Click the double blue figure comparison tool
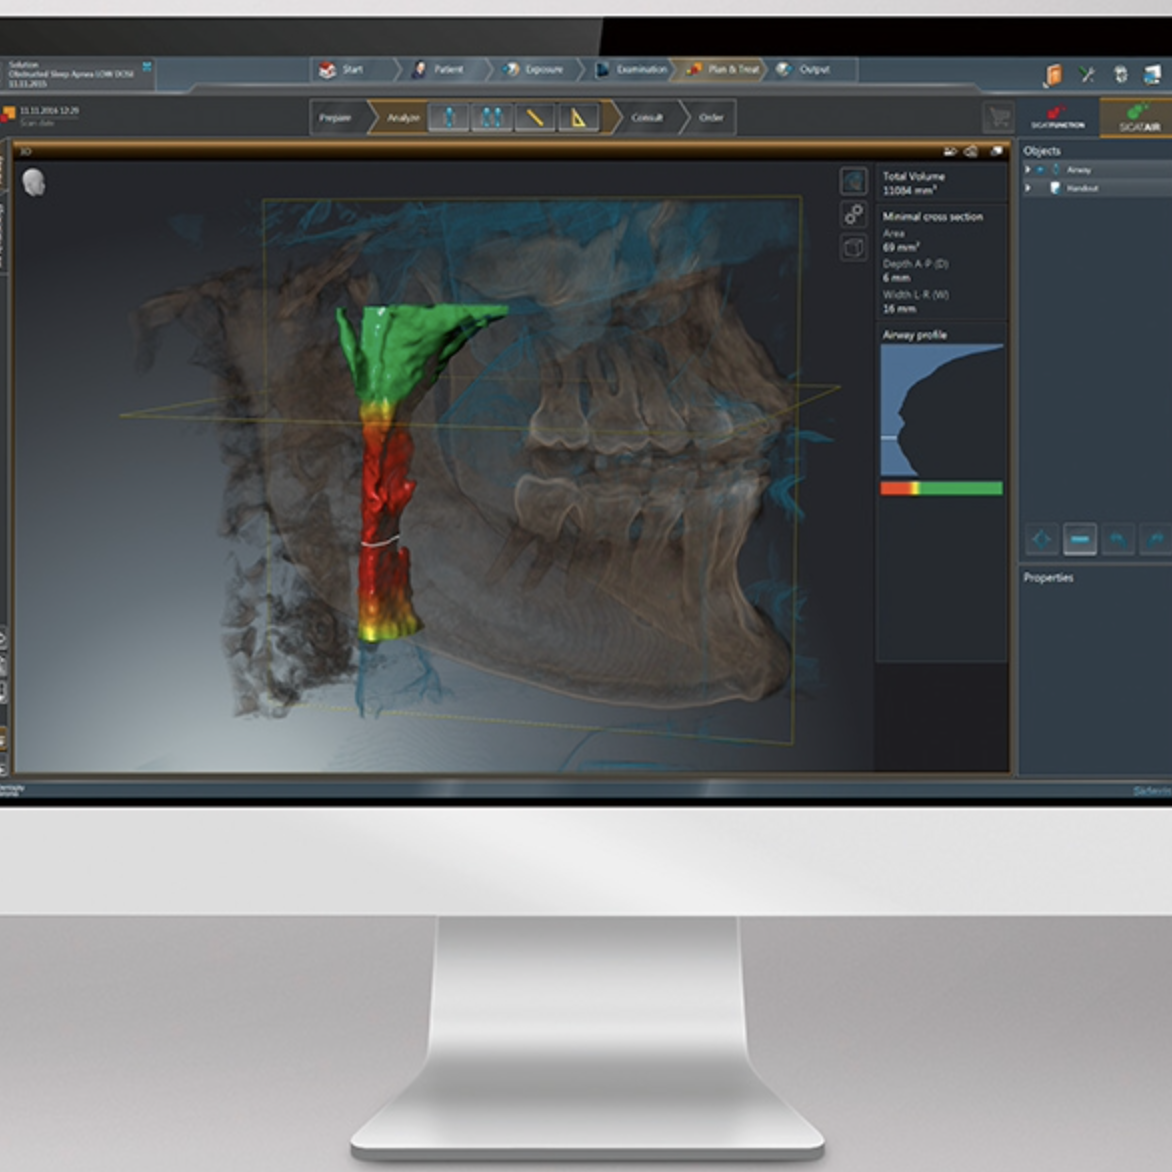Screen dimensions: 1172x1172 492,118
